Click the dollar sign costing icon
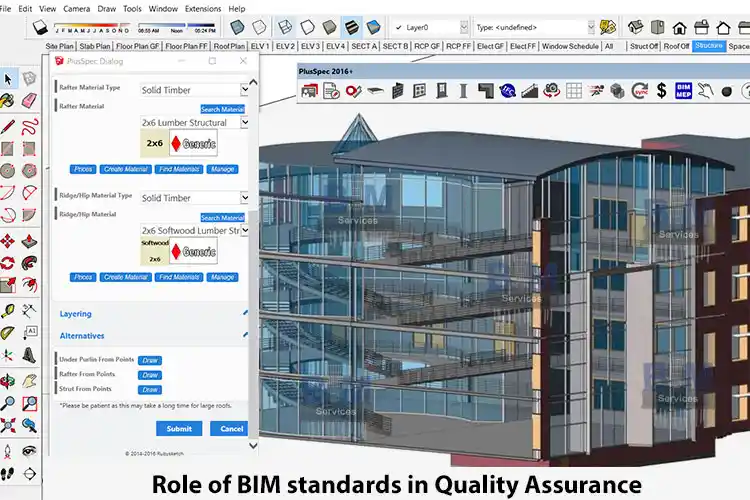The height and width of the screenshot is (500, 750). [x=662, y=90]
